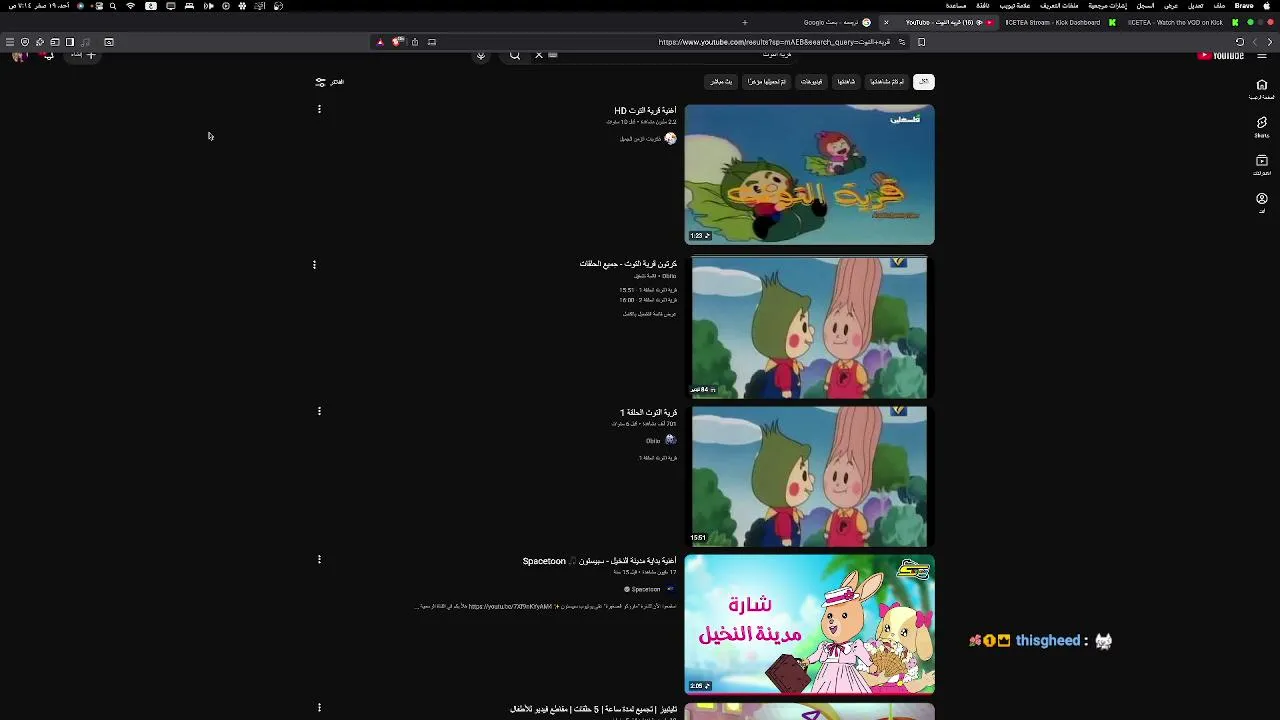Viewport: 1280px width, 720px height.
Task: Open more options for the last video result
Action: pyautogui.click(x=319, y=708)
